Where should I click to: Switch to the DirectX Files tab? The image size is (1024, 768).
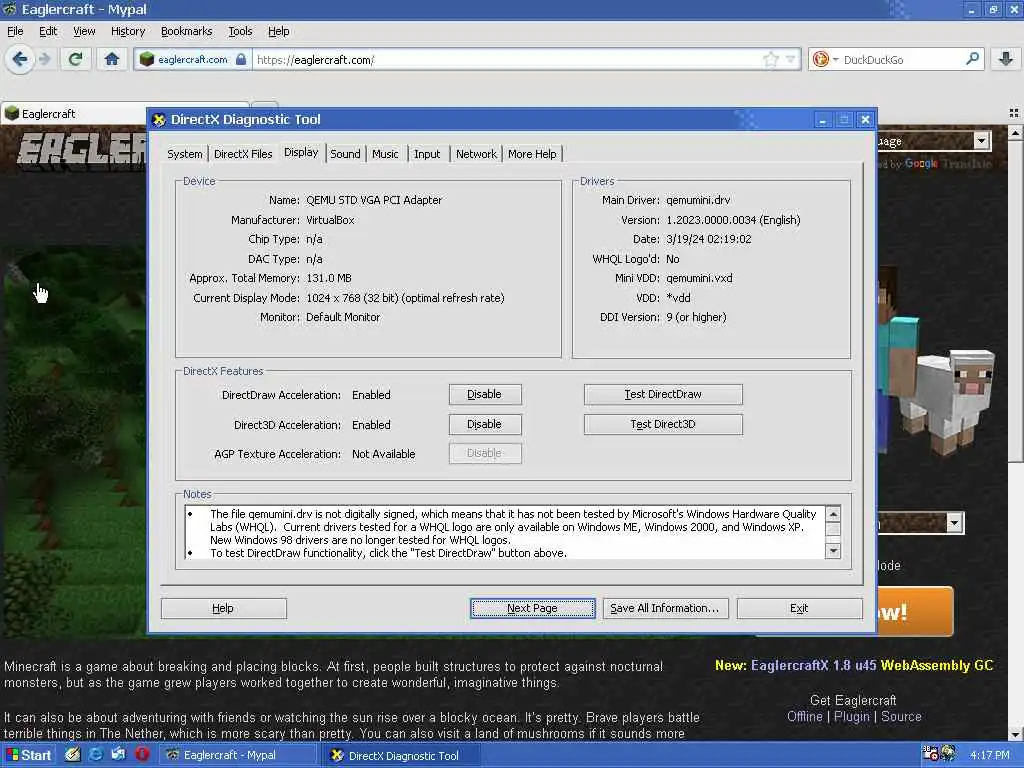pyautogui.click(x=243, y=154)
